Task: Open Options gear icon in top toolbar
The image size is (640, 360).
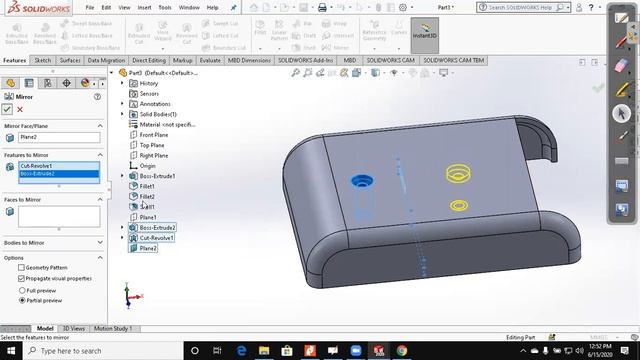Action: click(x=403, y=7)
